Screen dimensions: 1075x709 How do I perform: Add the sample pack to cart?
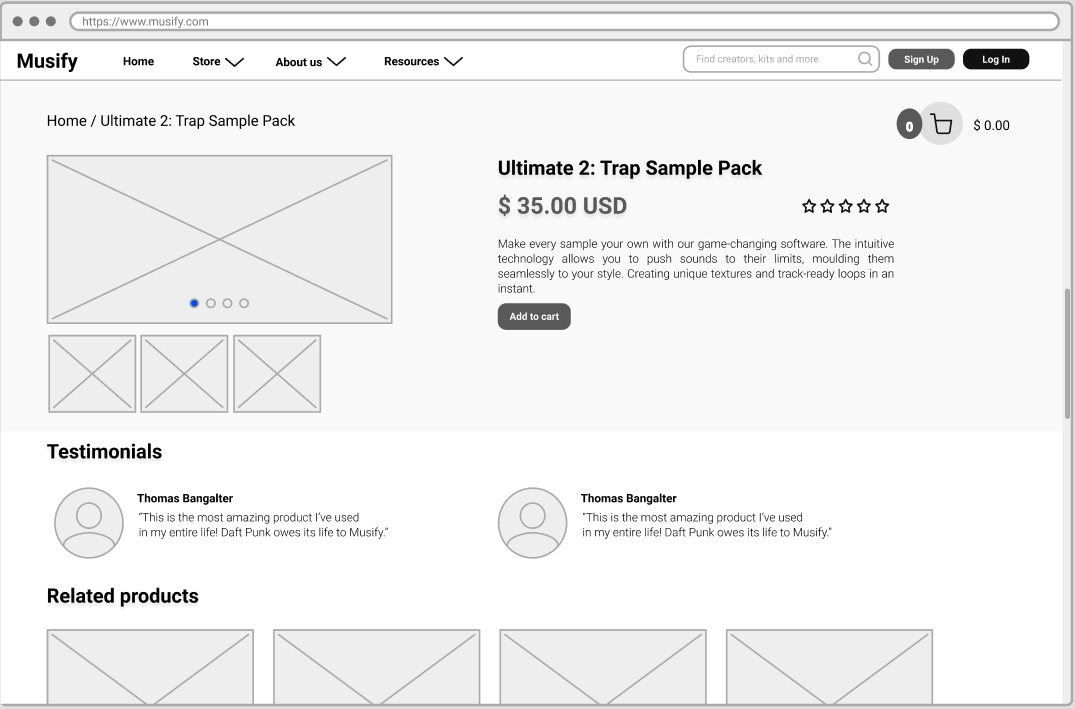pos(534,316)
